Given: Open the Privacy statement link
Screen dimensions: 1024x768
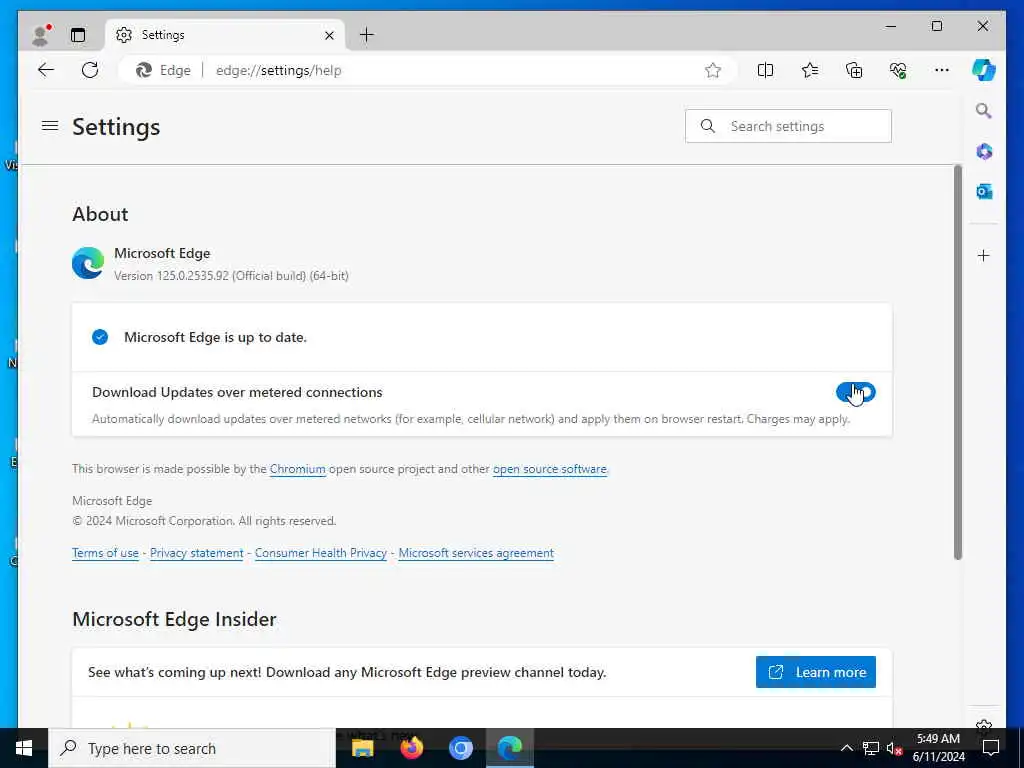Looking at the screenshot, I should (x=197, y=553).
